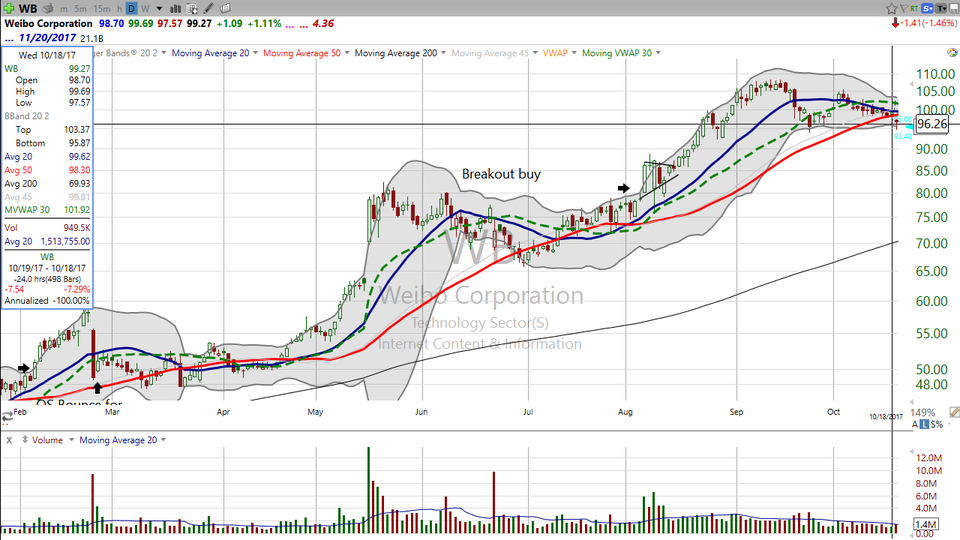Click the add indicator icon
The height and width of the screenshot is (540, 960).
192,9
